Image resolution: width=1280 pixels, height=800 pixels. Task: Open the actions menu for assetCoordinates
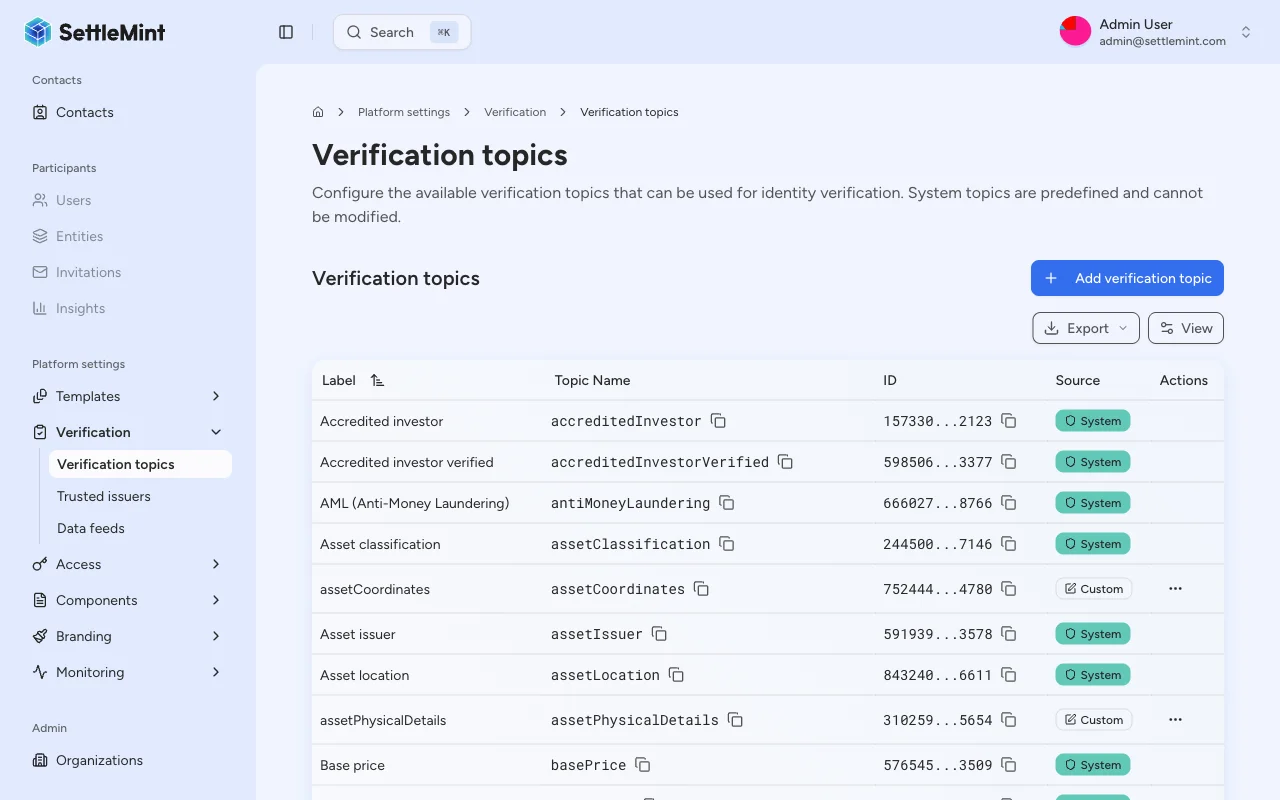(1175, 589)
